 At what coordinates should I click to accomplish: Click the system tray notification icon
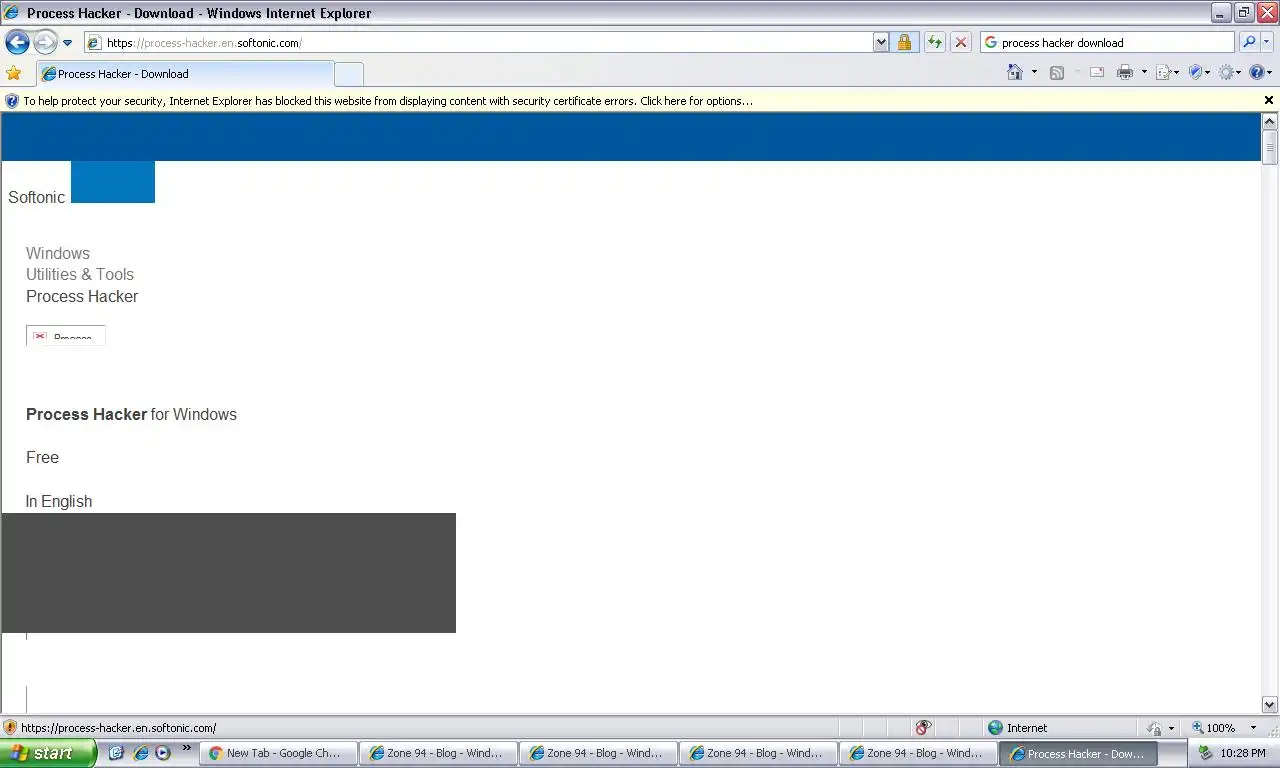coord(1205,753)
